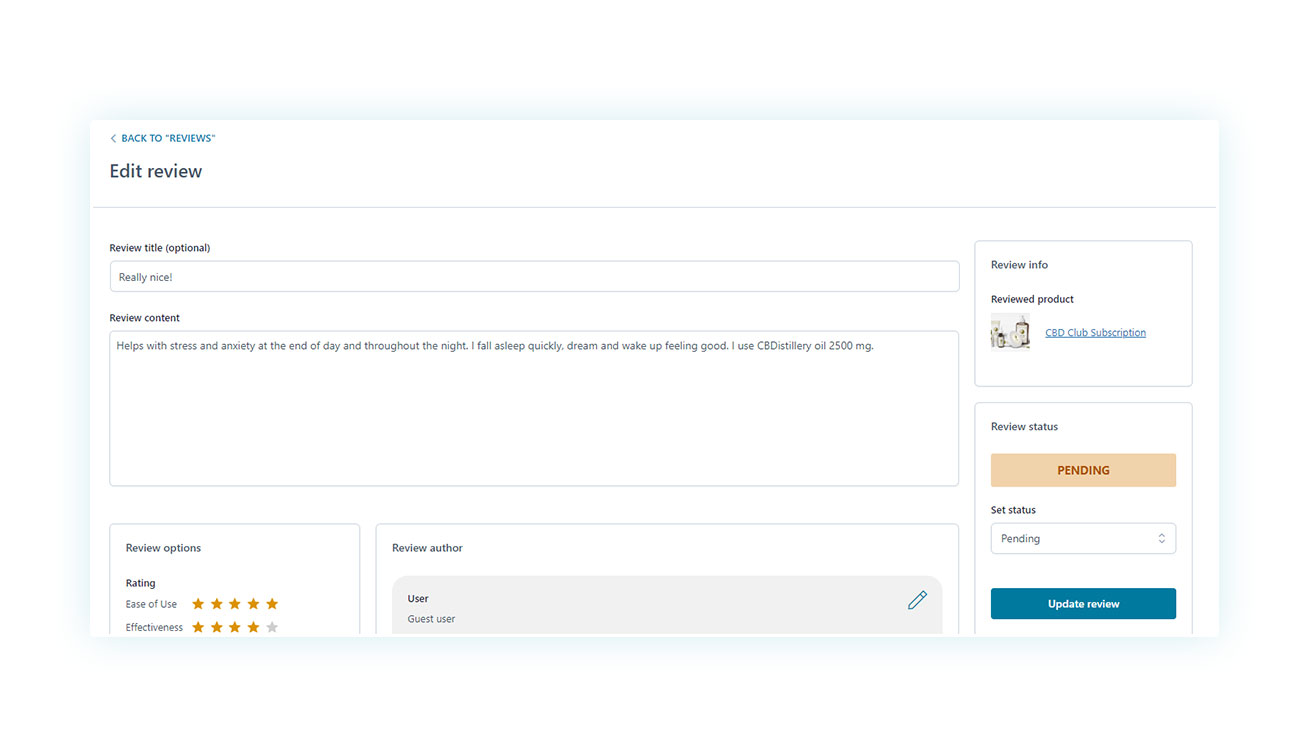Click the reviewed product thumbnail image
Image resolution: width=1300 pixels, height=755 pixels.
1010,332
